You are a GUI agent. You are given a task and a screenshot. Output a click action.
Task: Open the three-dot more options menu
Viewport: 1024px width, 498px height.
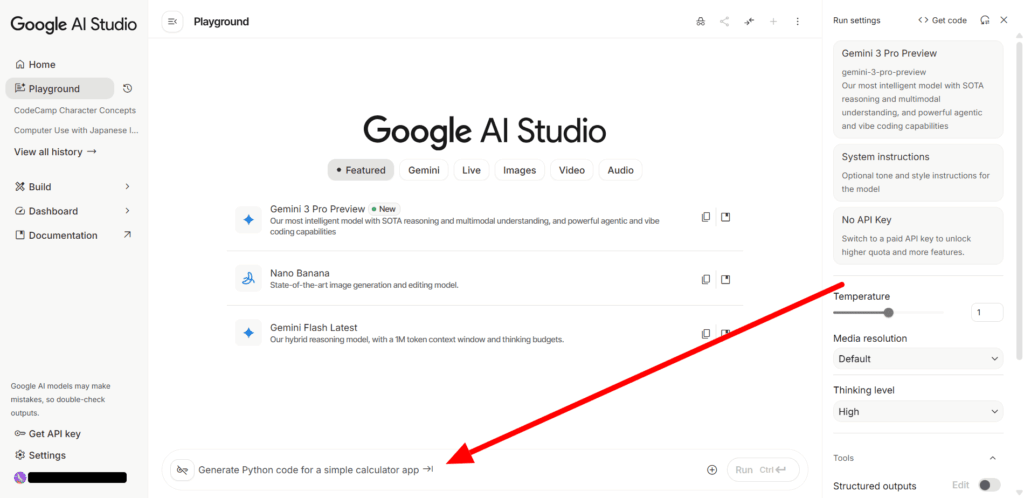(797, 21)
